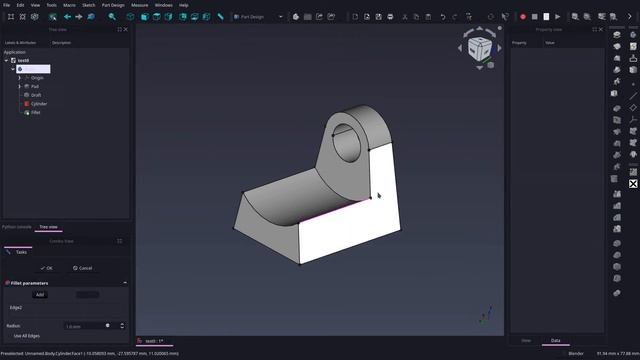
Task: Click the navigation cube in the viewport
Action: tap(480, 49)
